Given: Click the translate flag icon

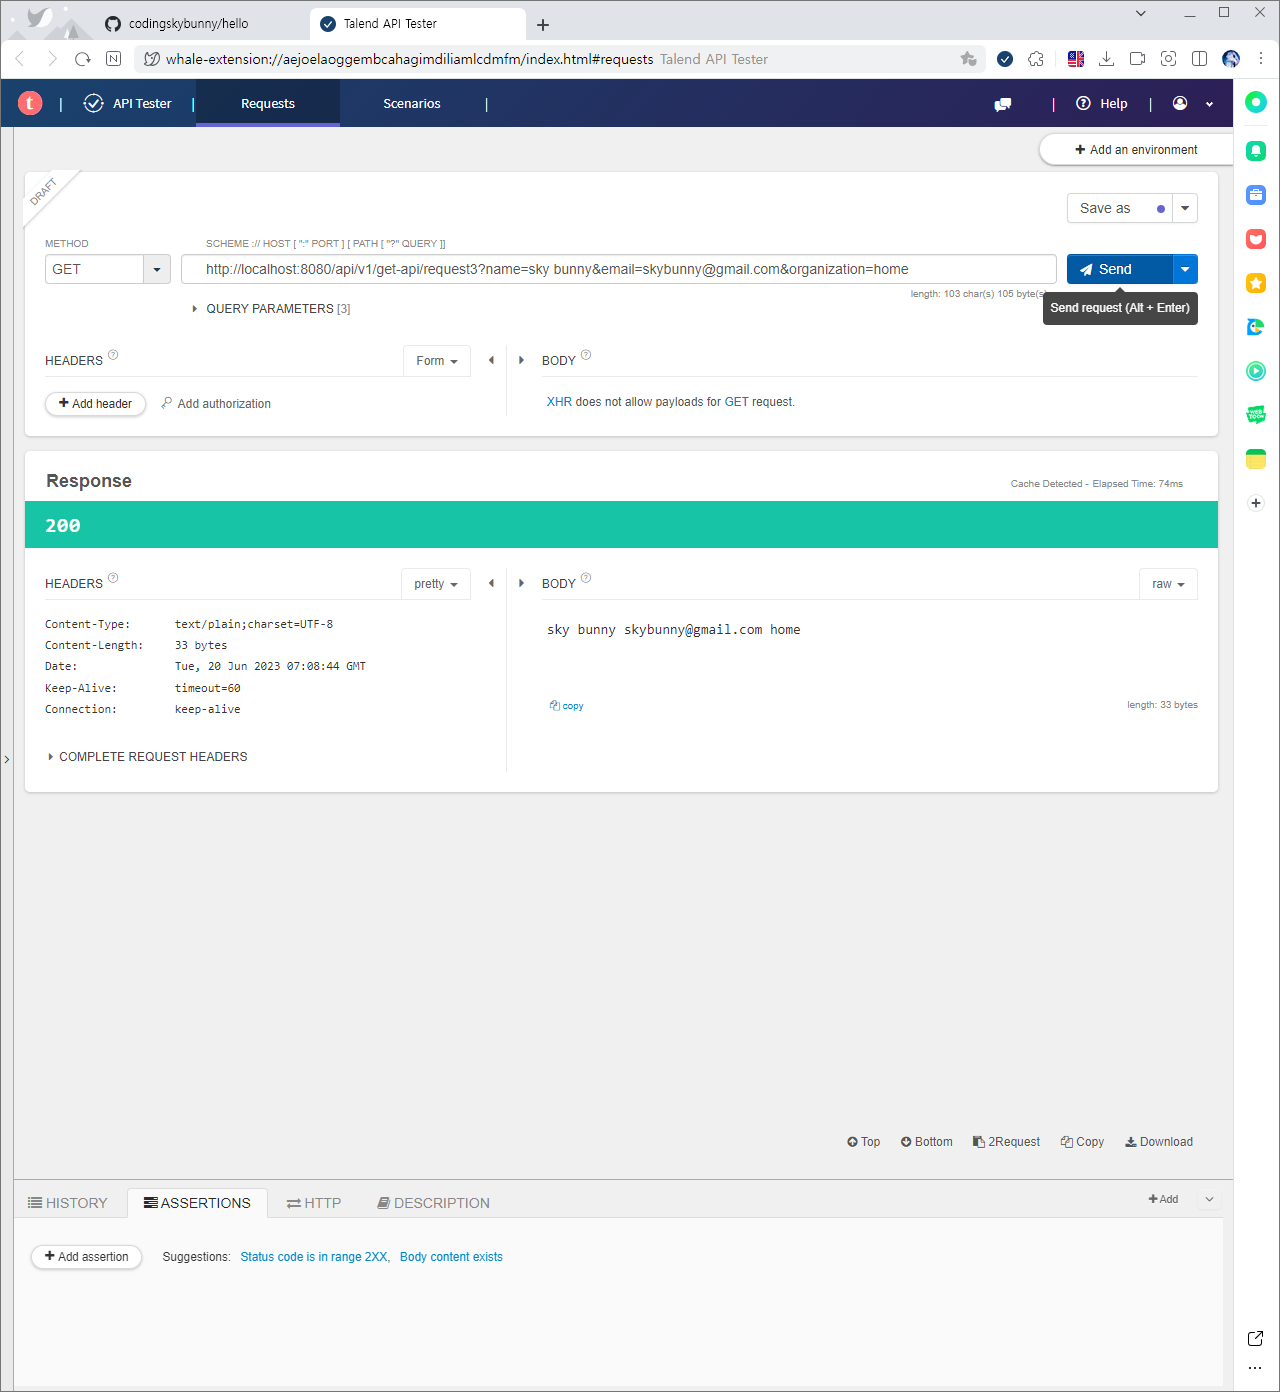Looking at the screenshot, I should click(1076, 59).
